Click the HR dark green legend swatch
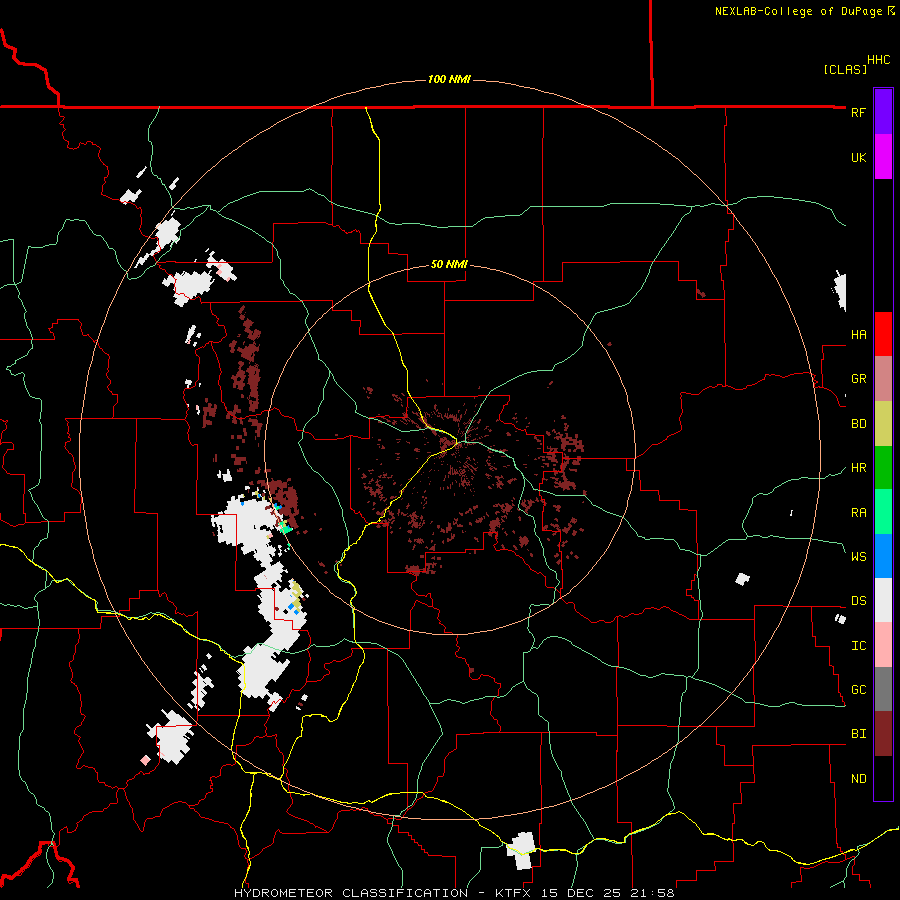 click(883, 468)
